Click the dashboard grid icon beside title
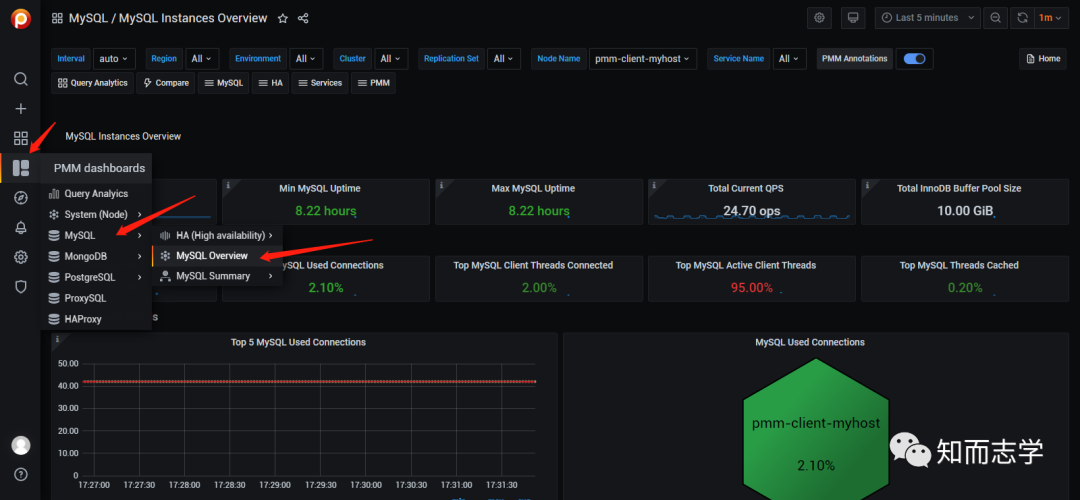The width and height of the screenshot is (1080, 500). click(58, 19)
